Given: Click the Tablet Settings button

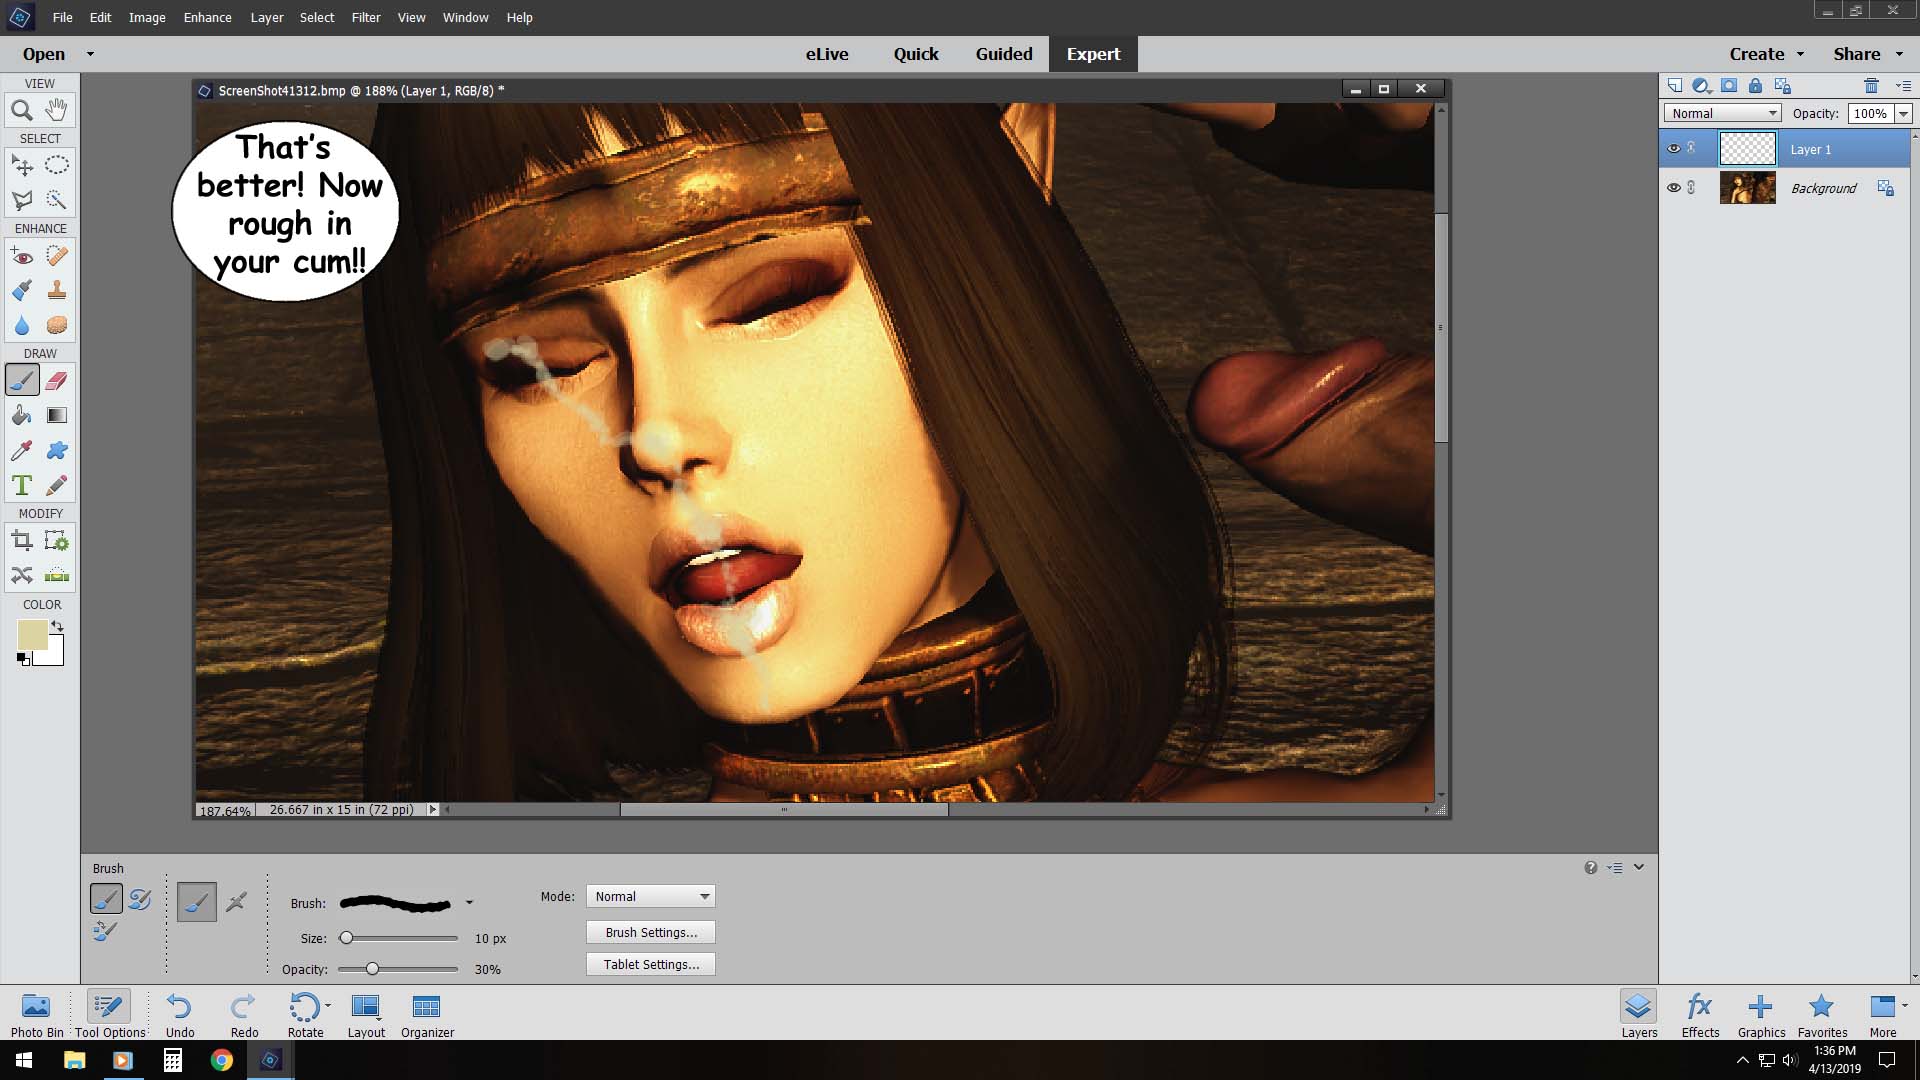Looking at the screenshot, I should click(x=651, y=964).
